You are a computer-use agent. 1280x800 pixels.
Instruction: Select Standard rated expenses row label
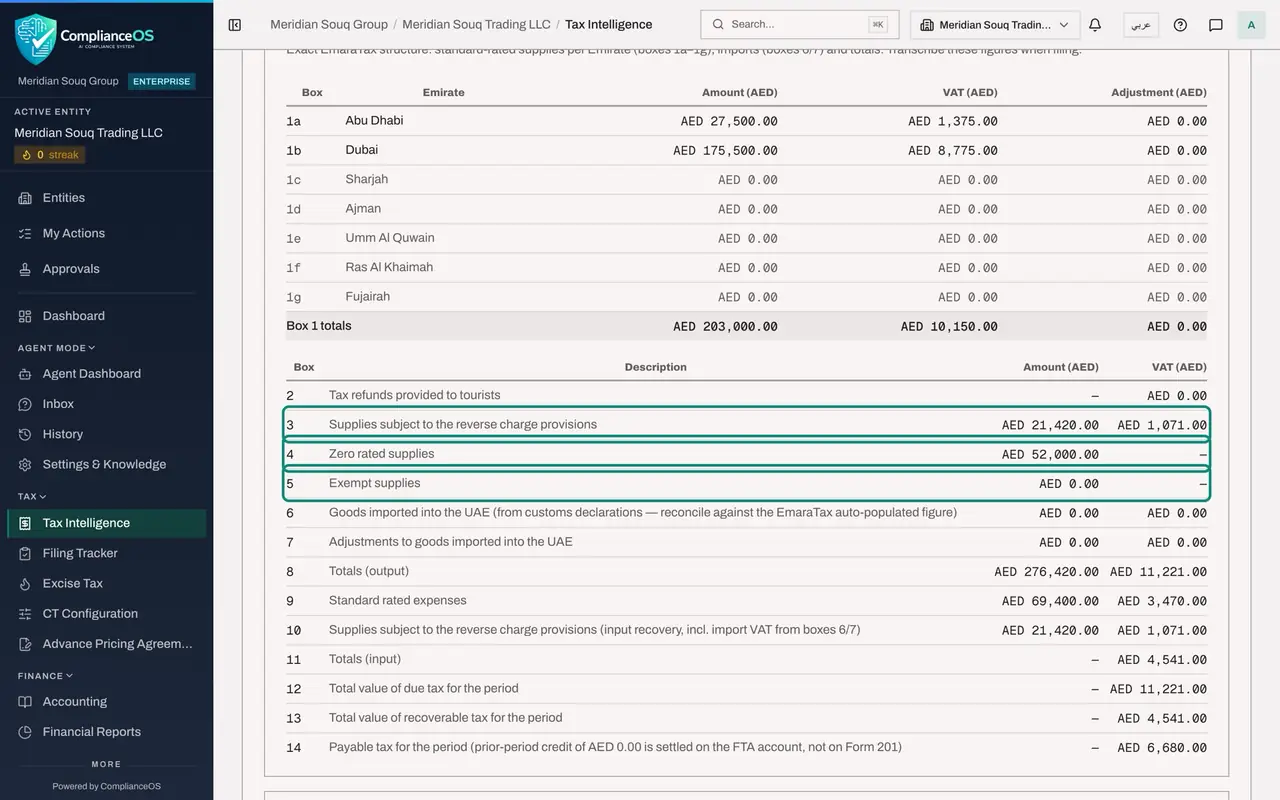point(398,601)
